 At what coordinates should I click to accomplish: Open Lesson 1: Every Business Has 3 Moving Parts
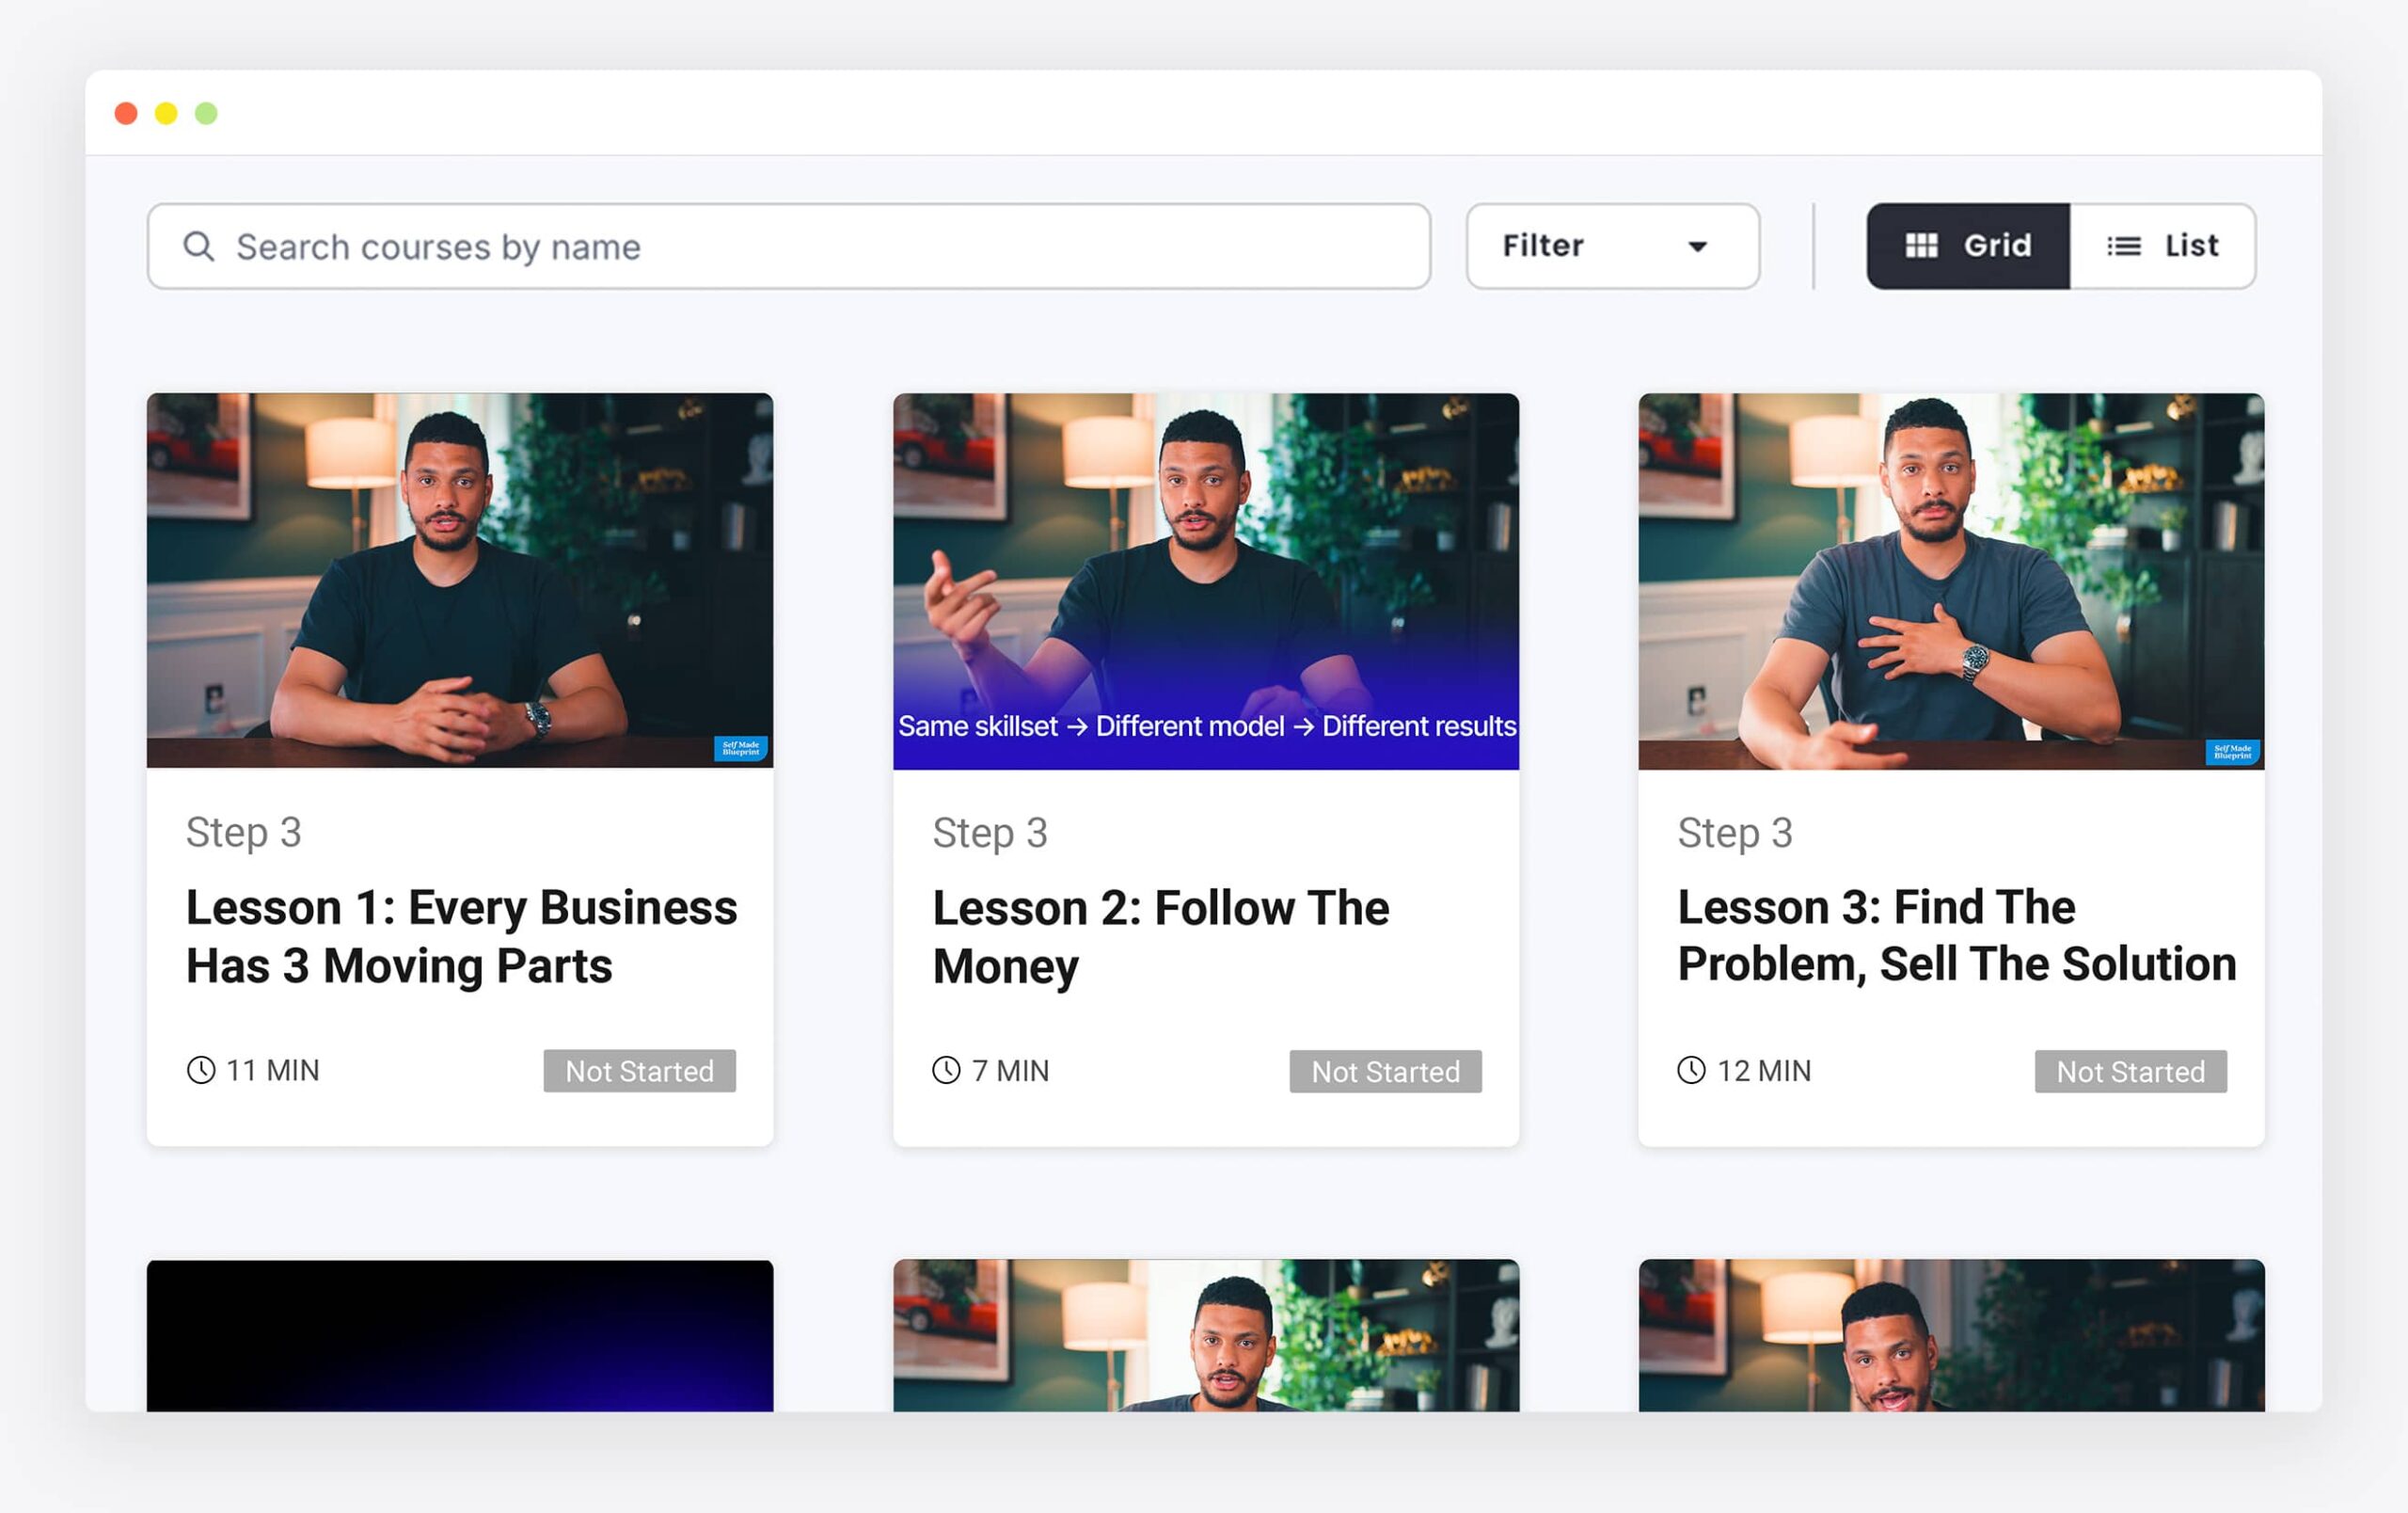(x=460, y=936)
